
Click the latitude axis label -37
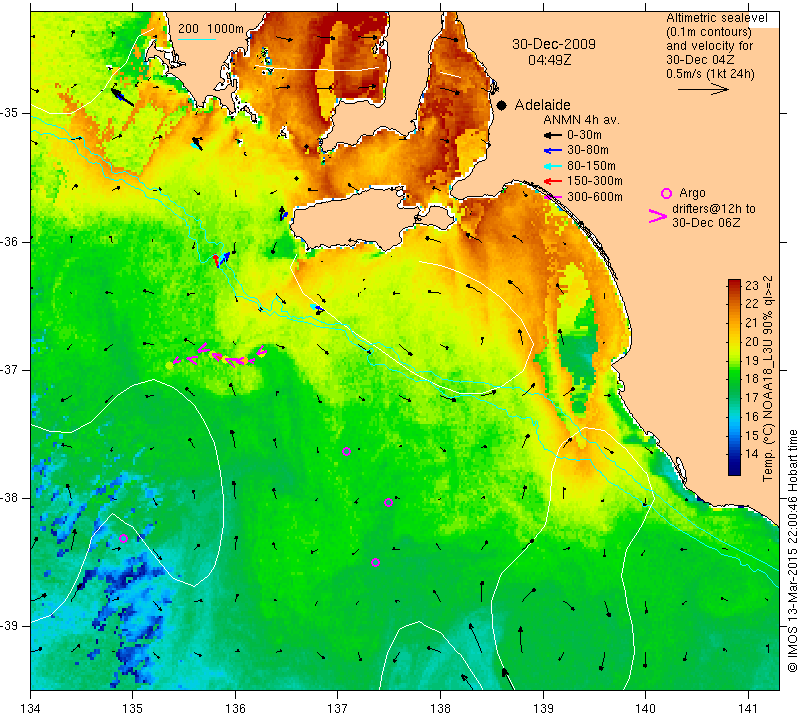9,369
